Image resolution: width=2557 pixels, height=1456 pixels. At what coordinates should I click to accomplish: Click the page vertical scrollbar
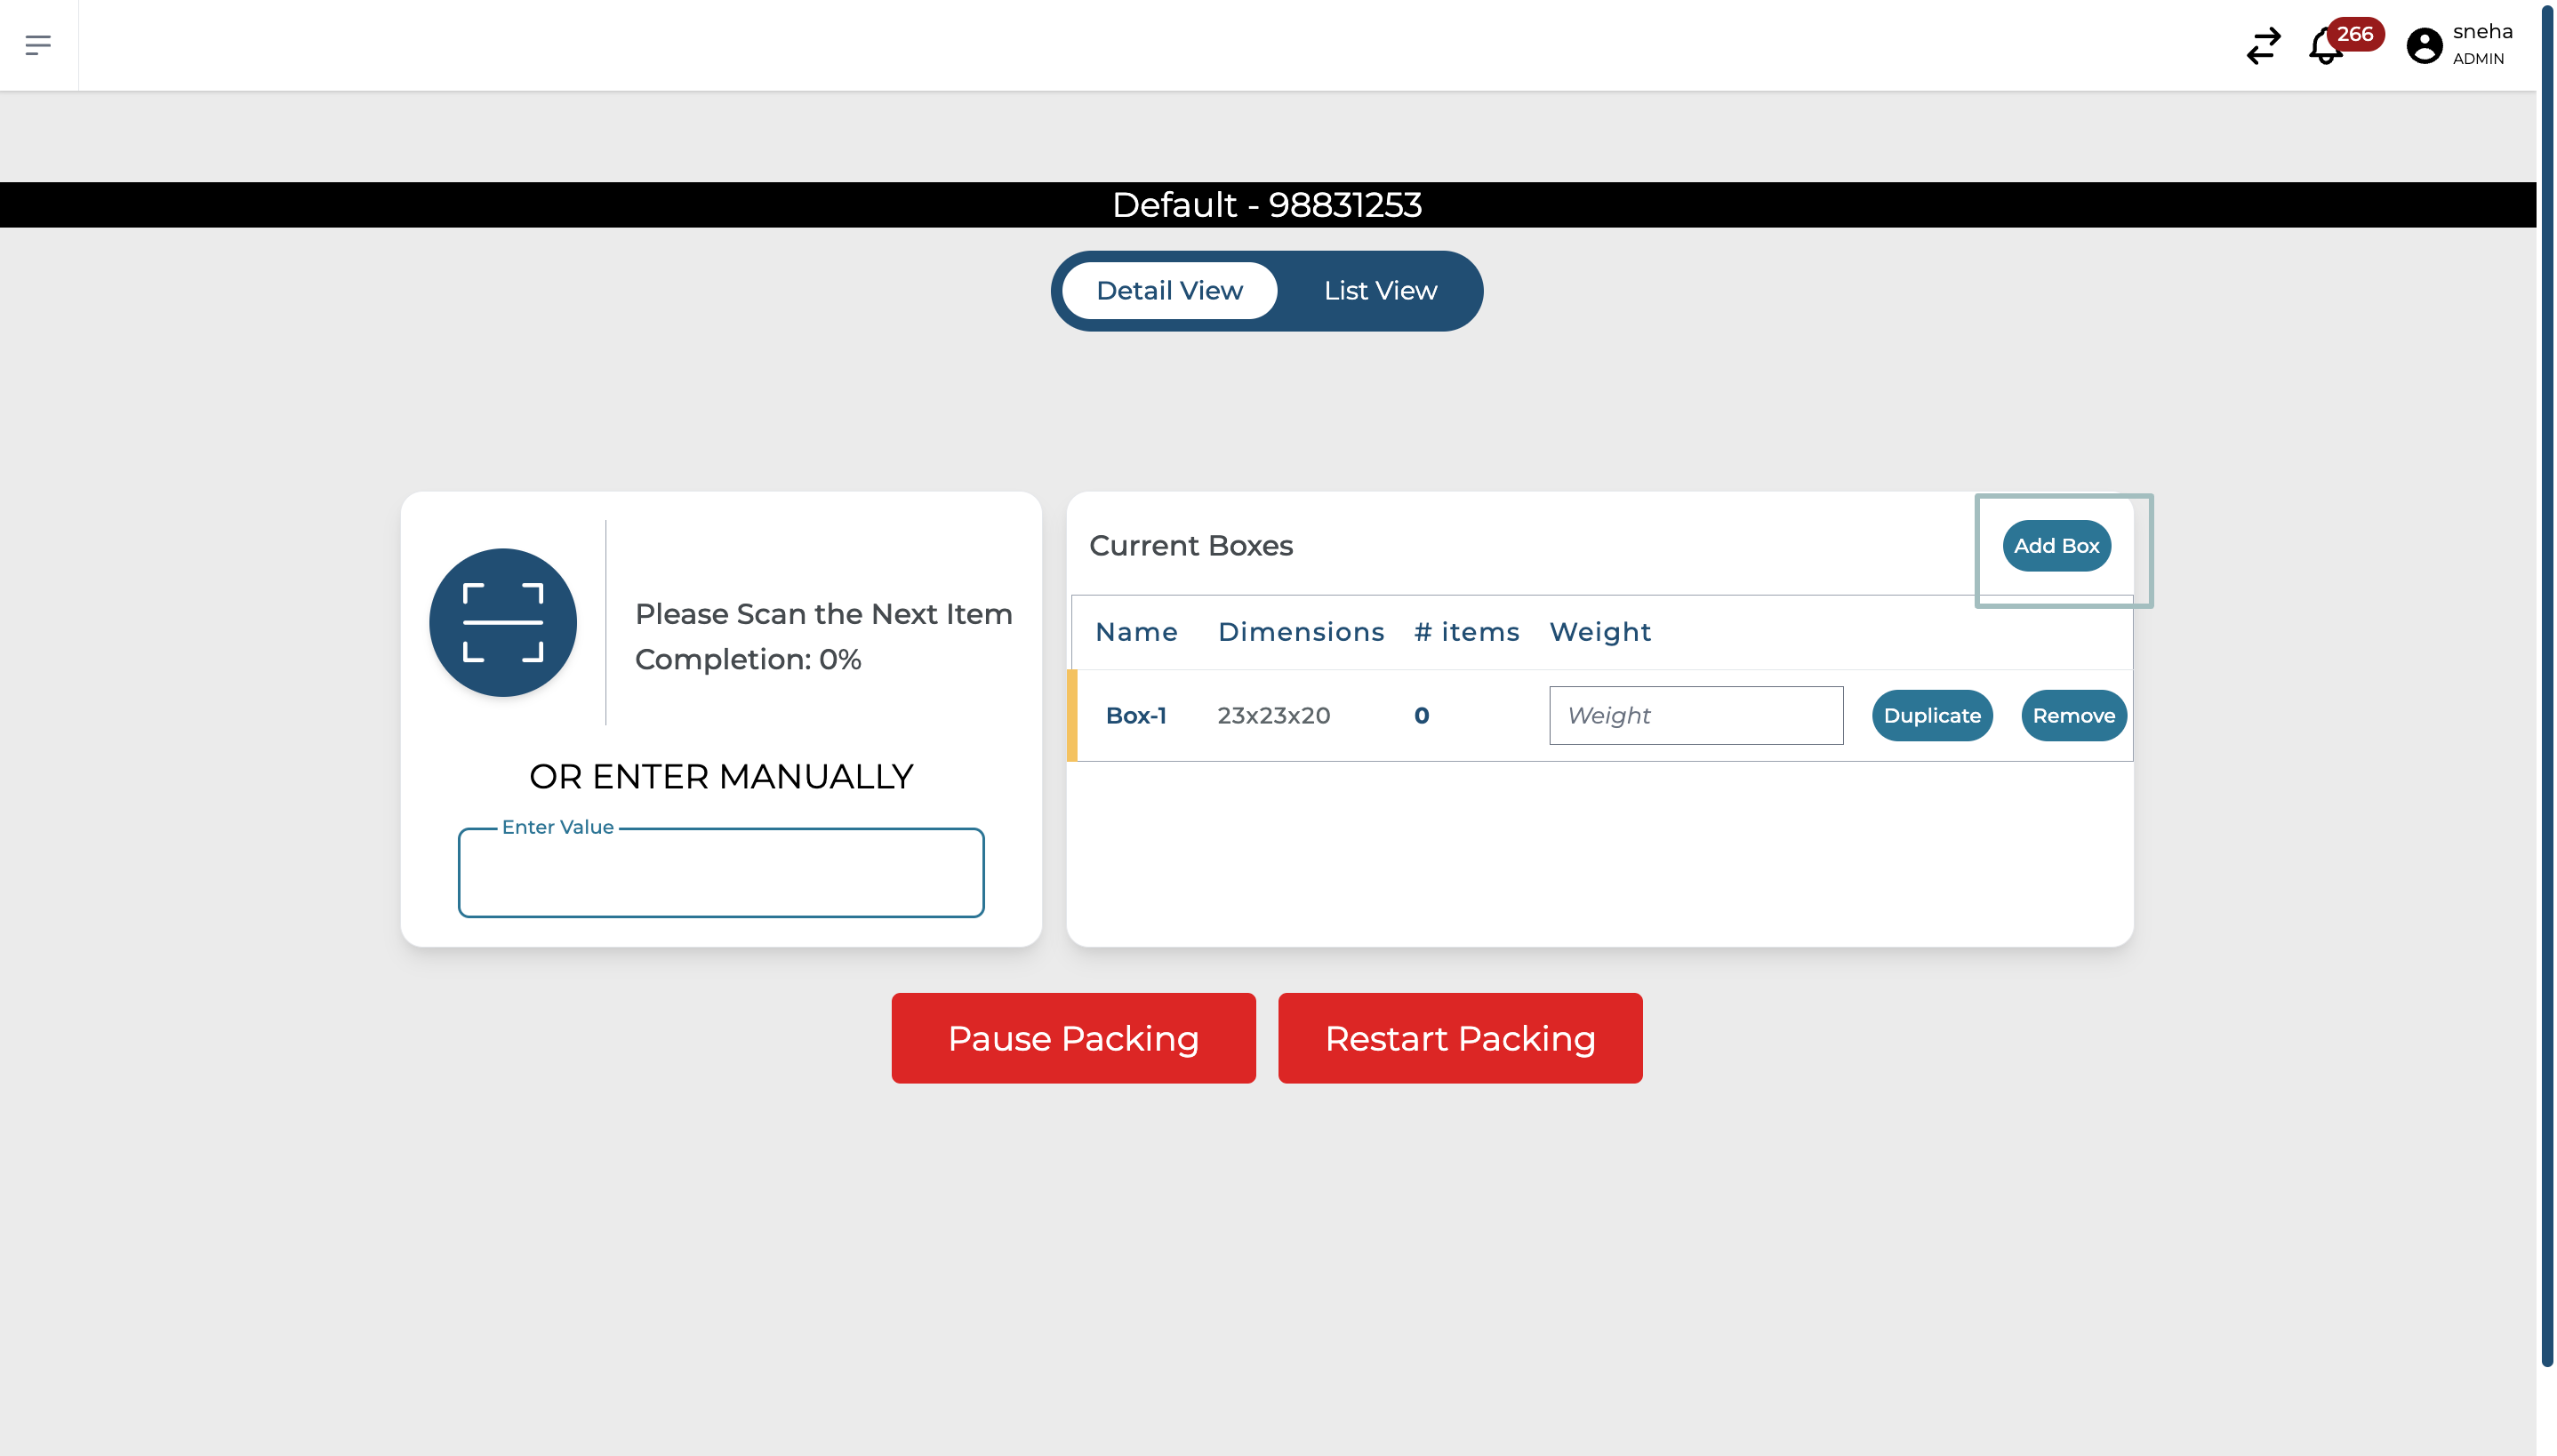[x=2546, y=700]
